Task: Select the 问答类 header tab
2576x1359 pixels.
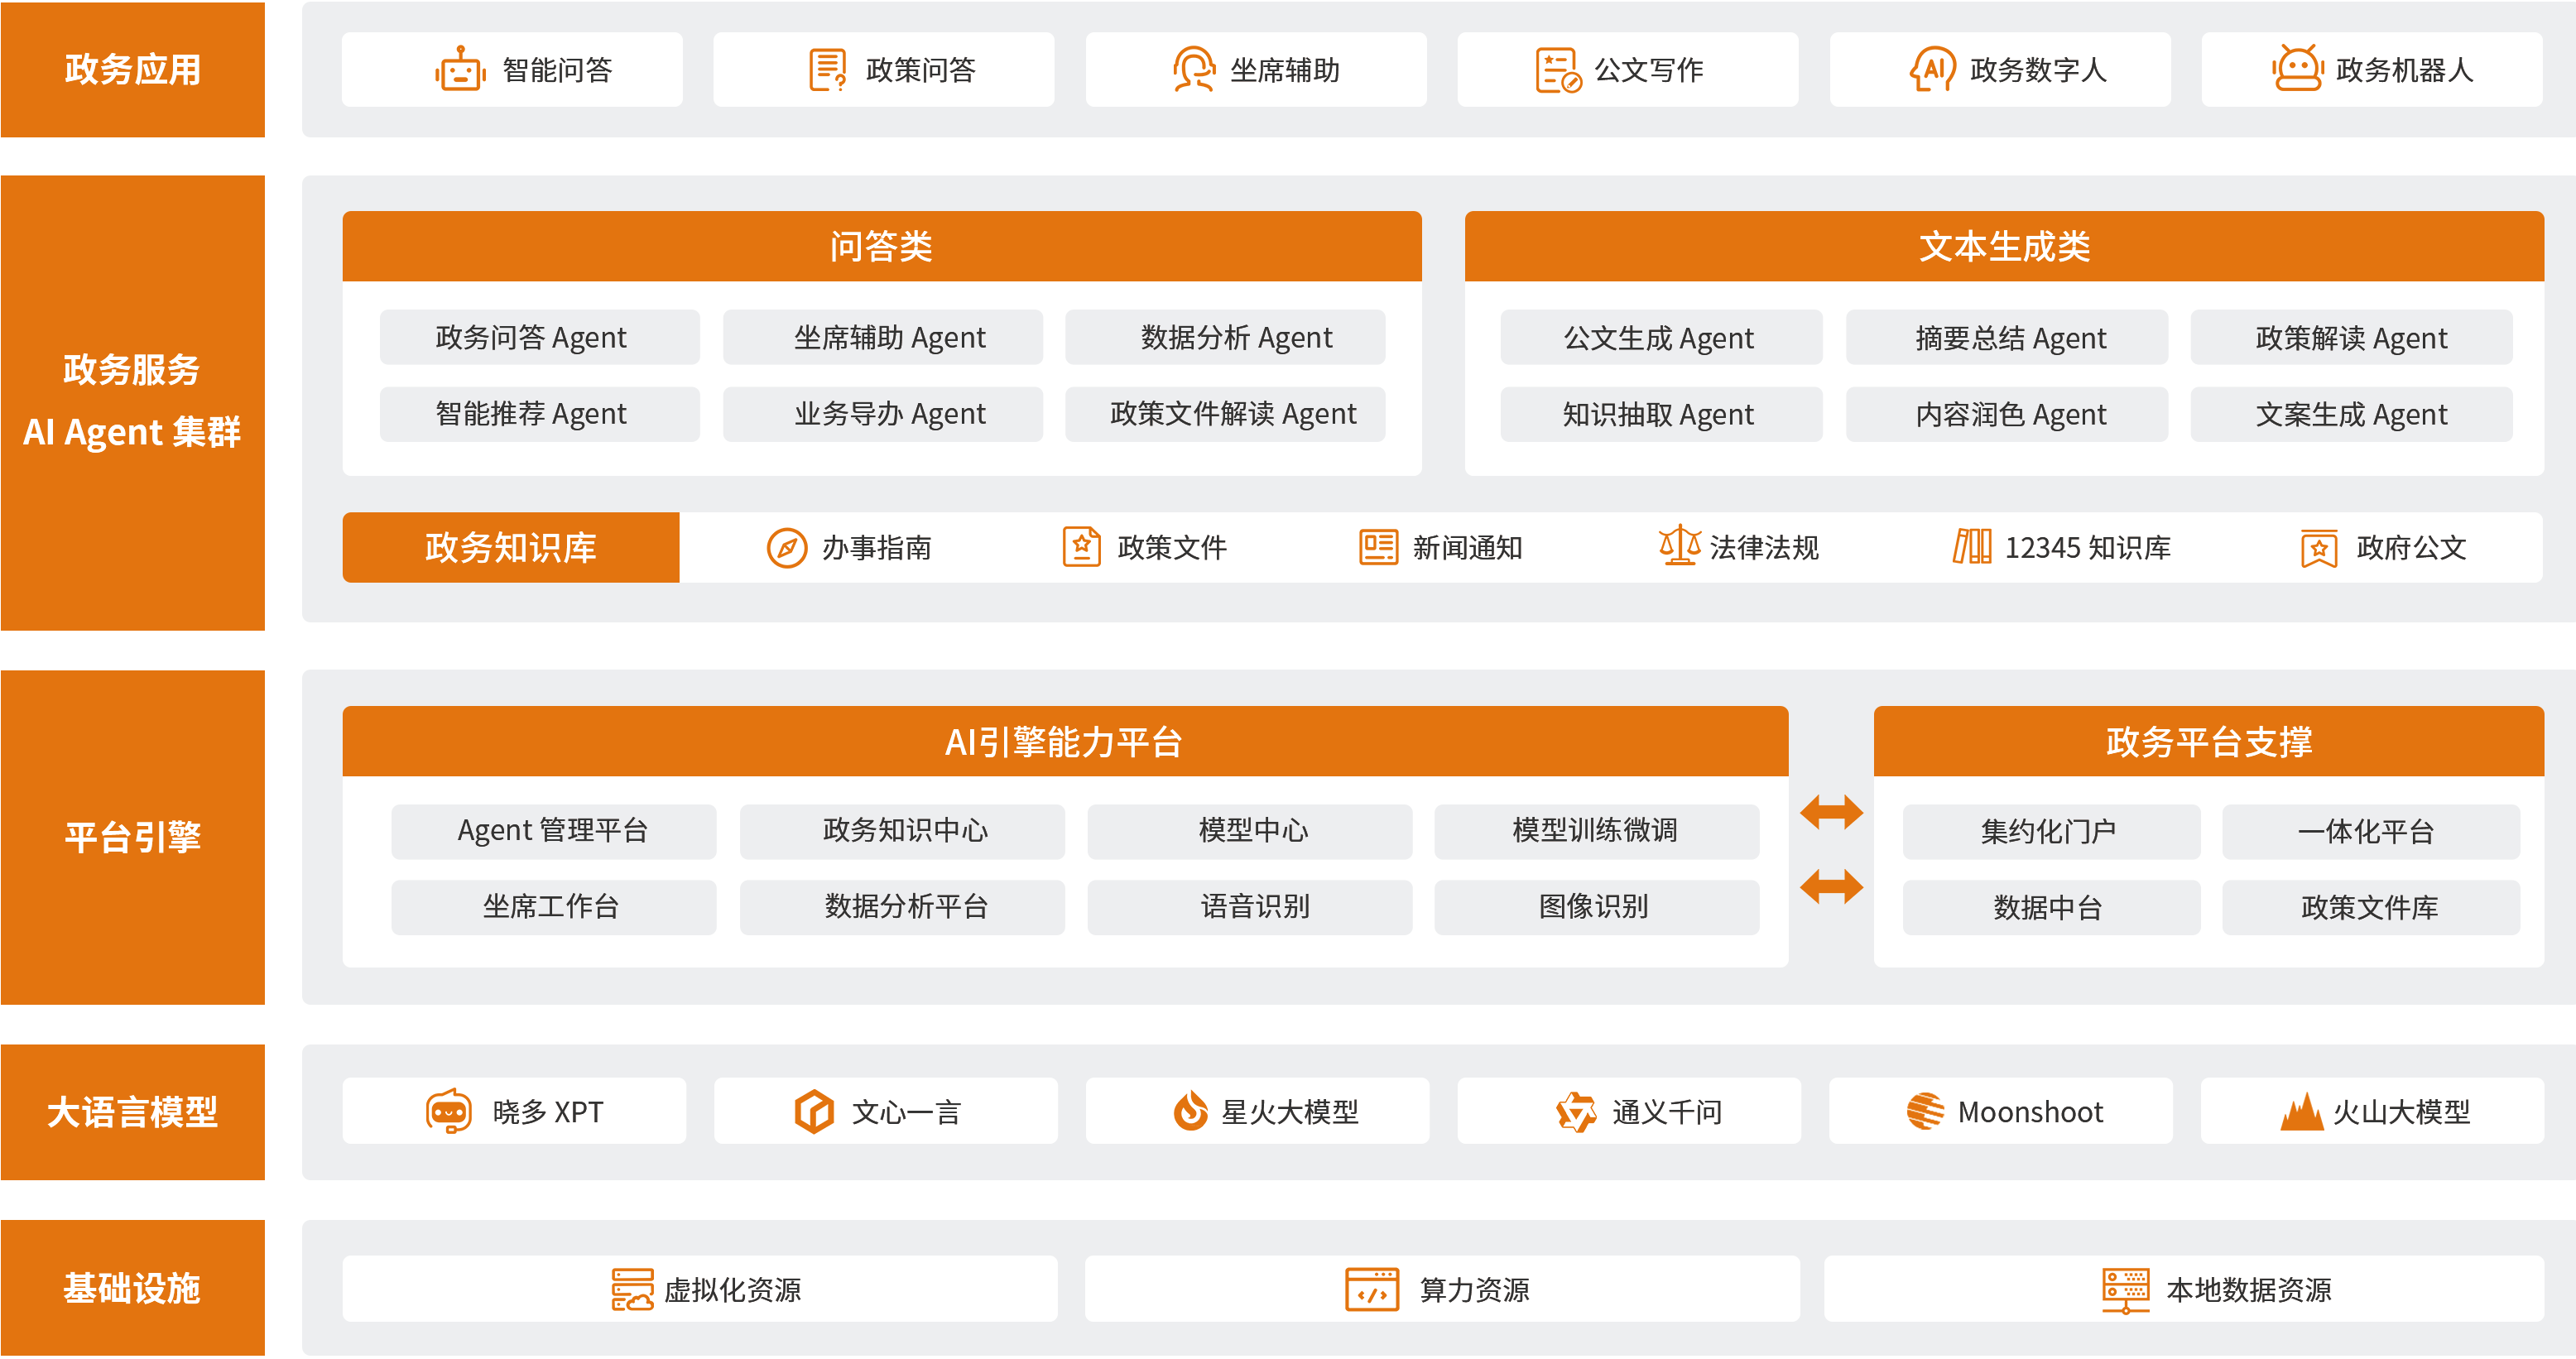Action: click(x=881, y=246)
